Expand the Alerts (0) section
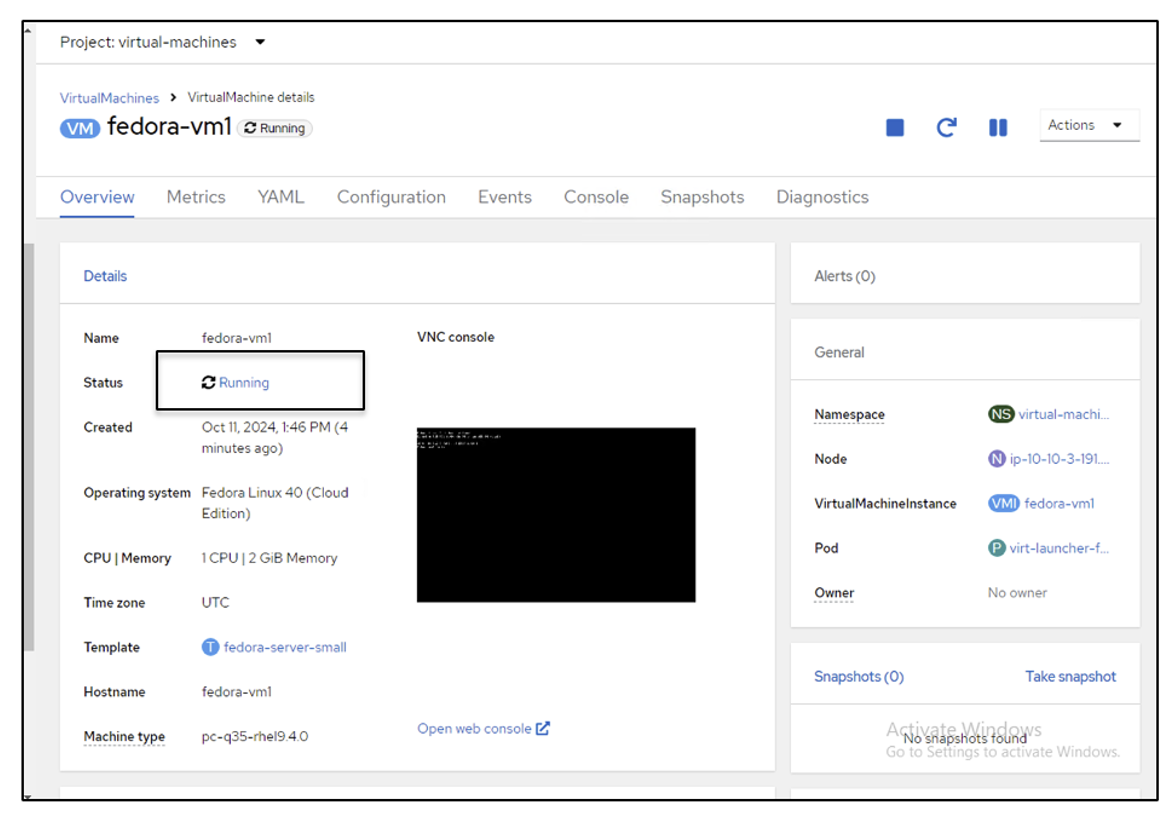 pos(846,275)
